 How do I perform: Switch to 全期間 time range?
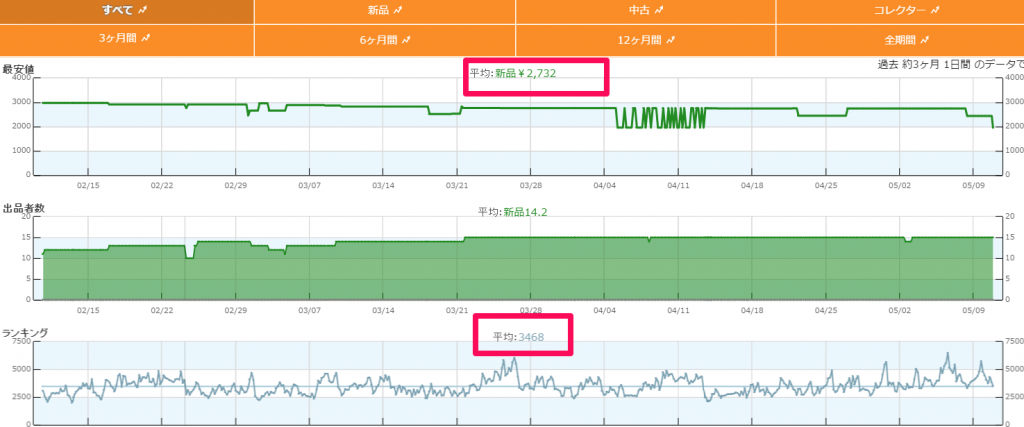coord(899,40)
